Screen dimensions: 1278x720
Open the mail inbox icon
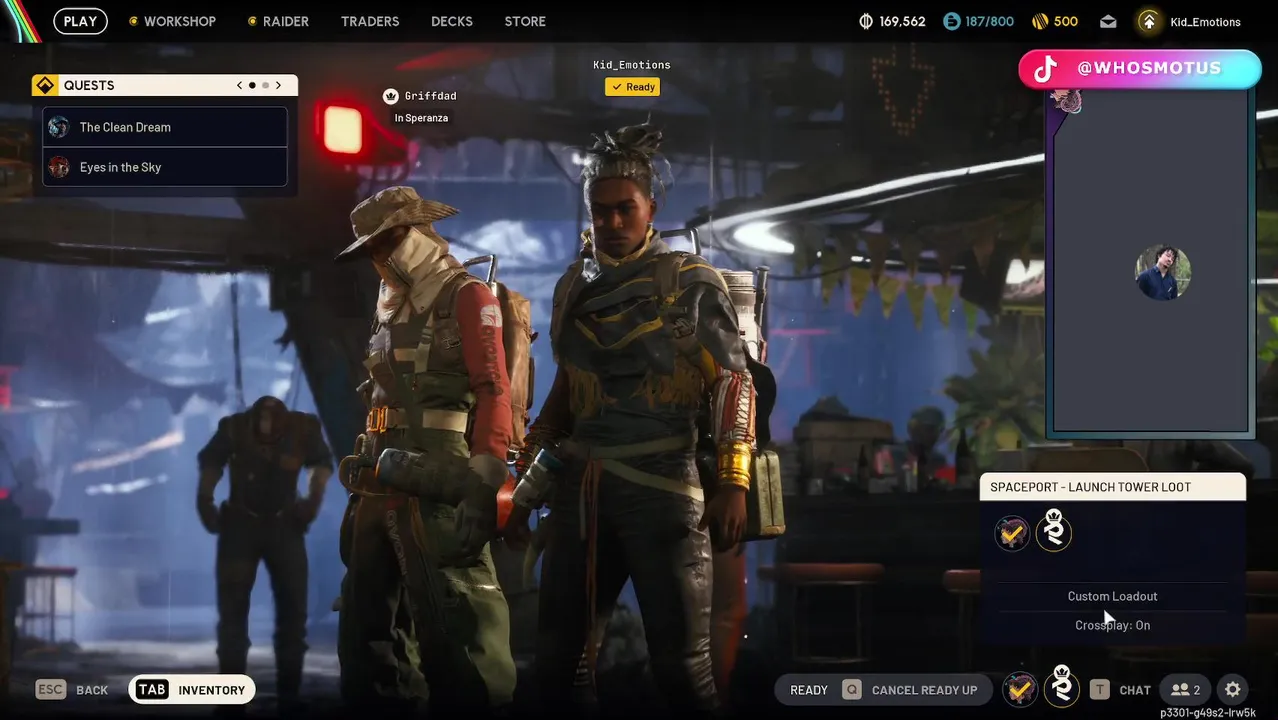(1108, 21)
